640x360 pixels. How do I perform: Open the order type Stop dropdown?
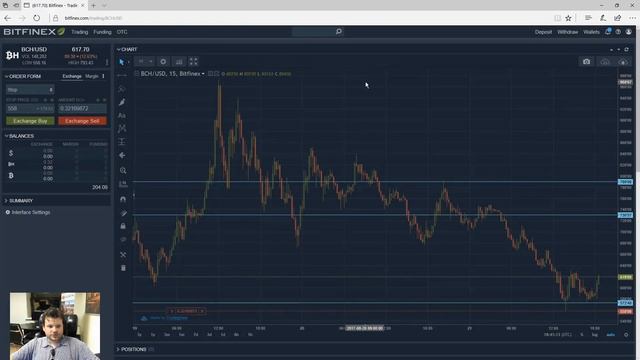coord(30,90)
